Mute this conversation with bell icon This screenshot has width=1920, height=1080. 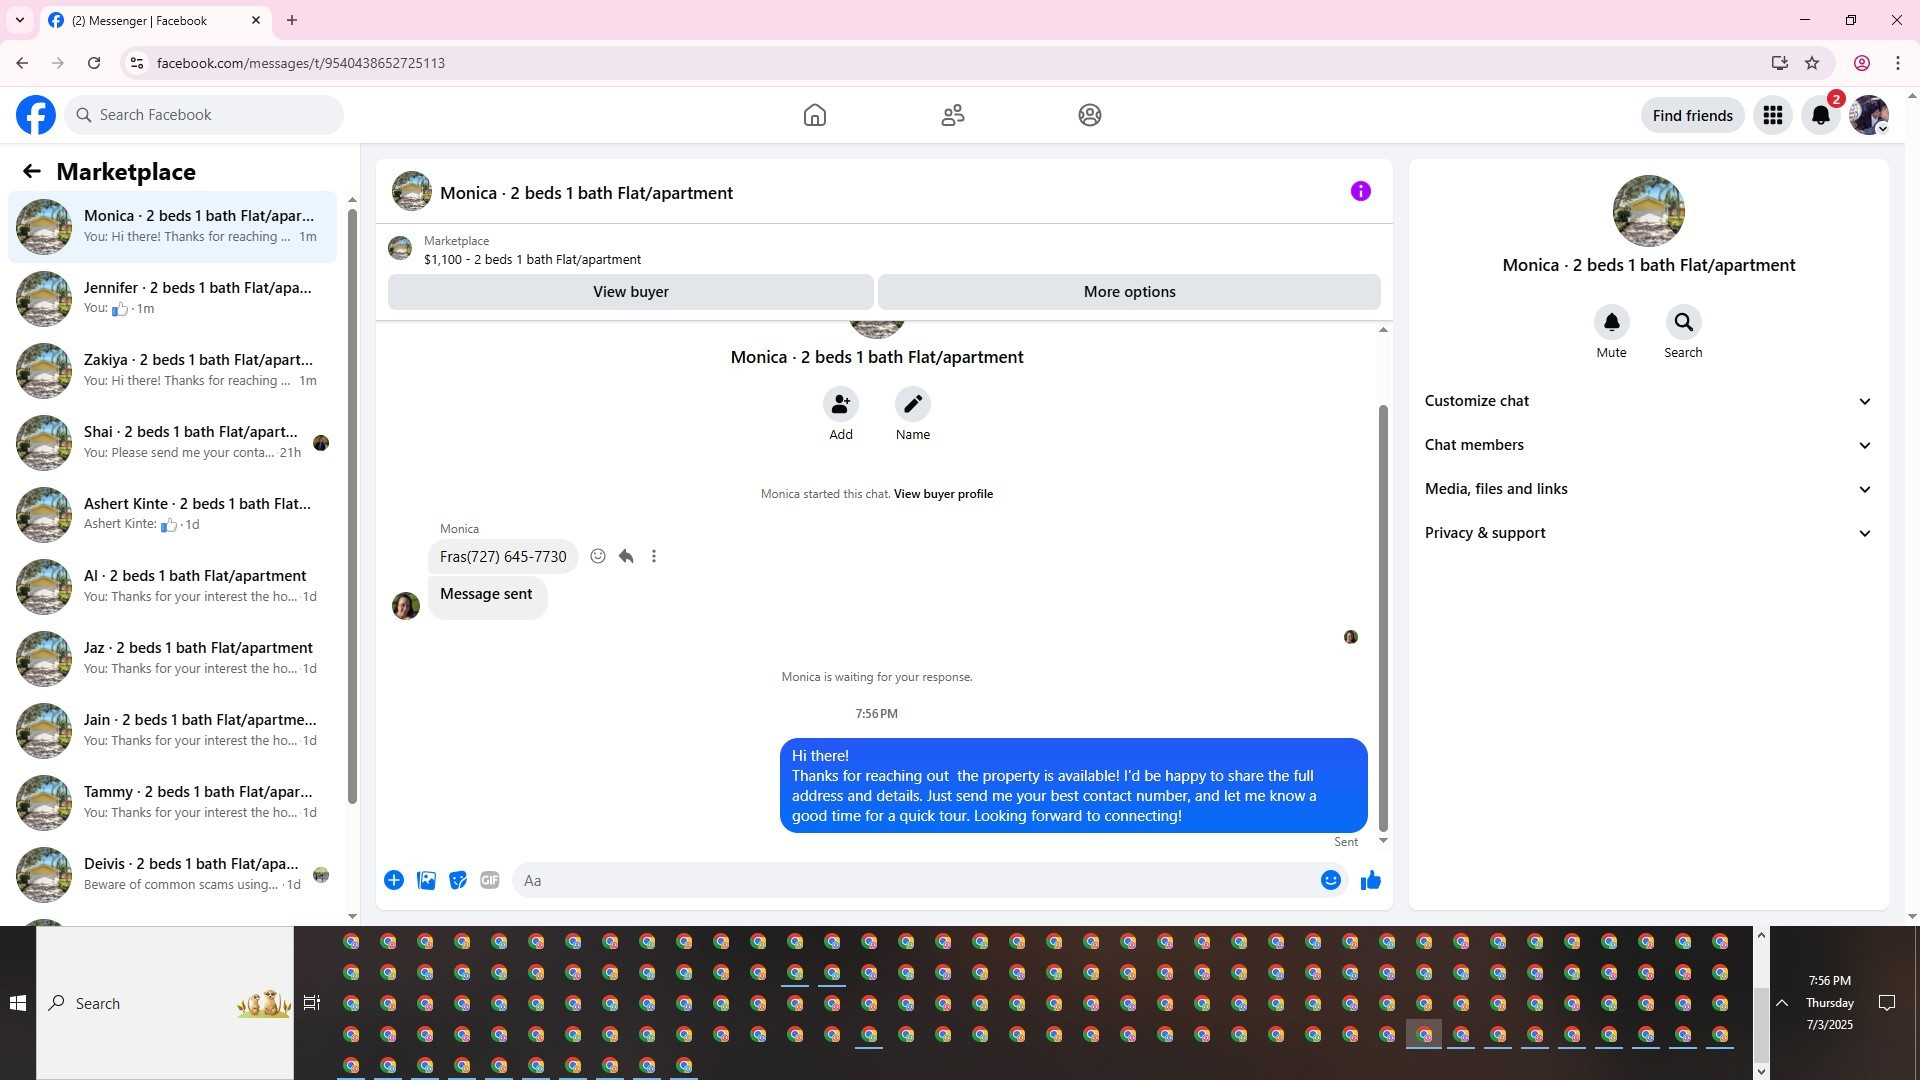(x=1611, y=323)
